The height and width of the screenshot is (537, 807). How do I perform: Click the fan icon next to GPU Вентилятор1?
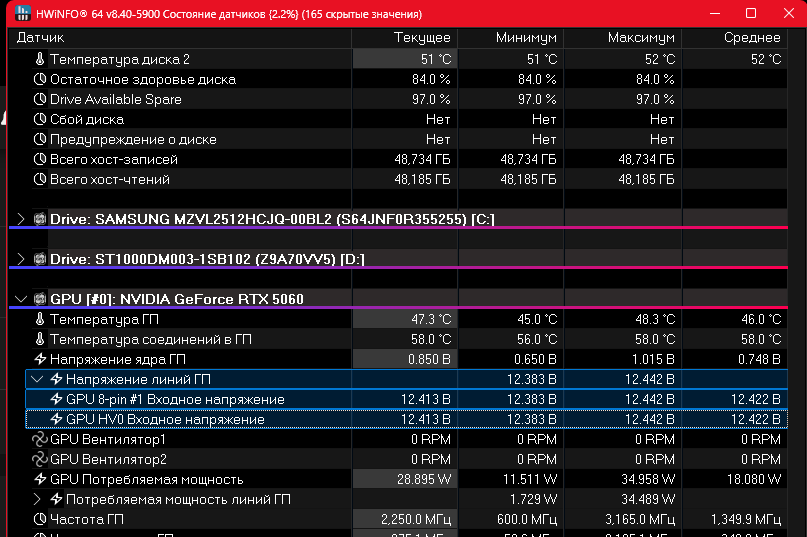(40, 440)
